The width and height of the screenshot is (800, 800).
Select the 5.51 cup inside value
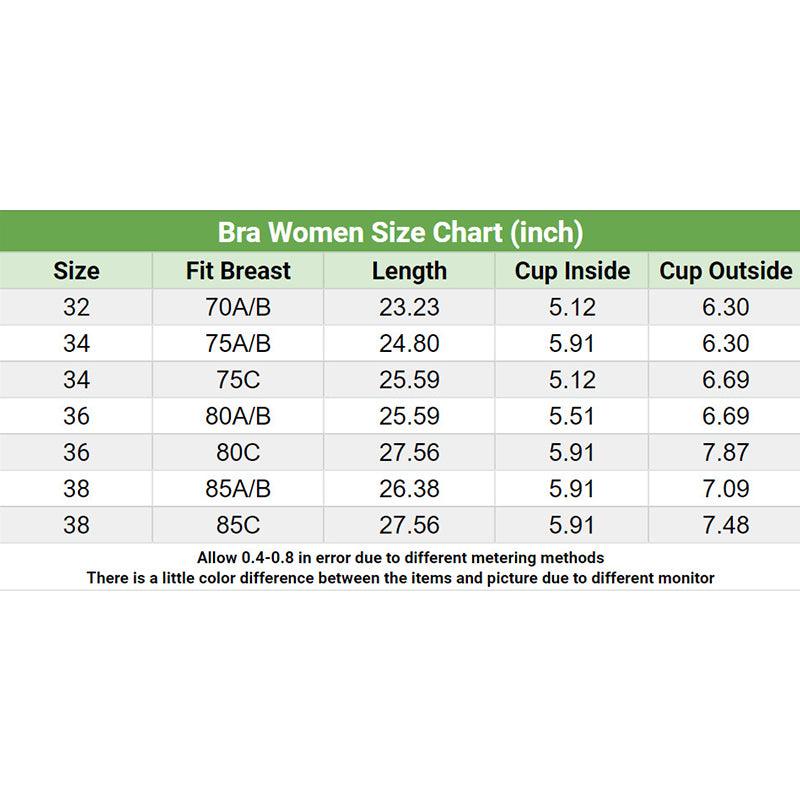pyautogui.click(x=572, y=416)
